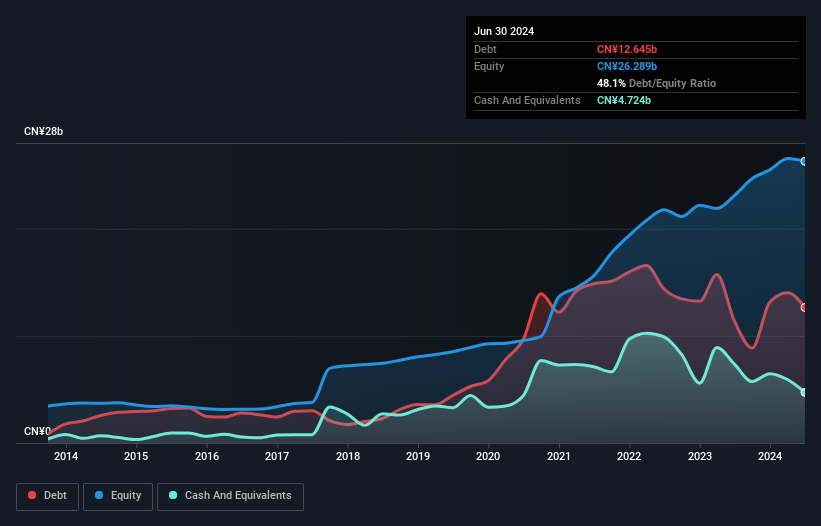This screenshot has height=526, width=821.
Task: Click the CN¥4.724b cash value
Action: (x=624, y=100)
